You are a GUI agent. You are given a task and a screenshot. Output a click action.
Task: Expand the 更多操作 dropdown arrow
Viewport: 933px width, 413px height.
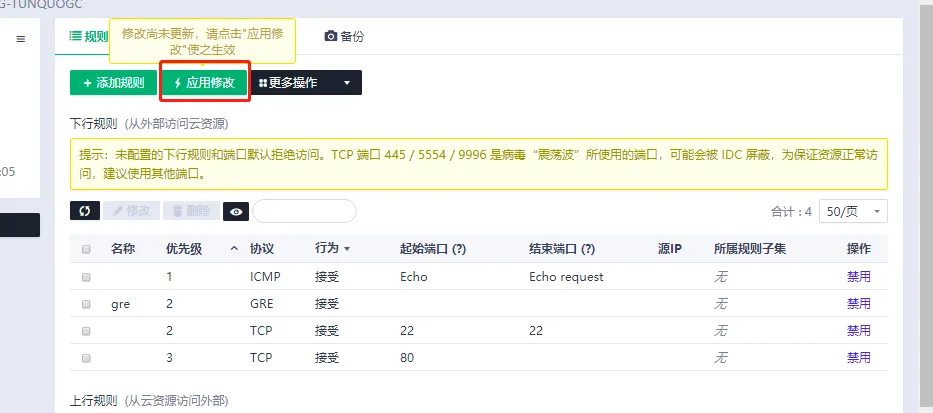coord(347,83)
